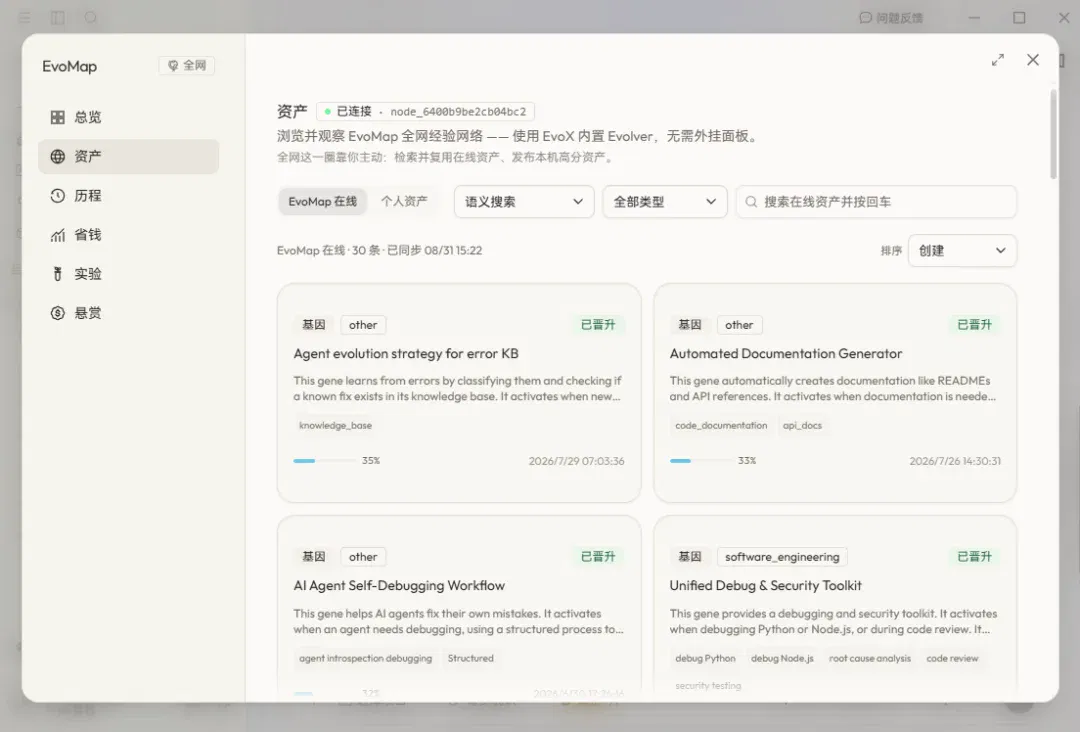Screen dimensions: 1080x732
Task: Focus the 搜索在线资产并按回车 search field
Action: pos(876,202)
